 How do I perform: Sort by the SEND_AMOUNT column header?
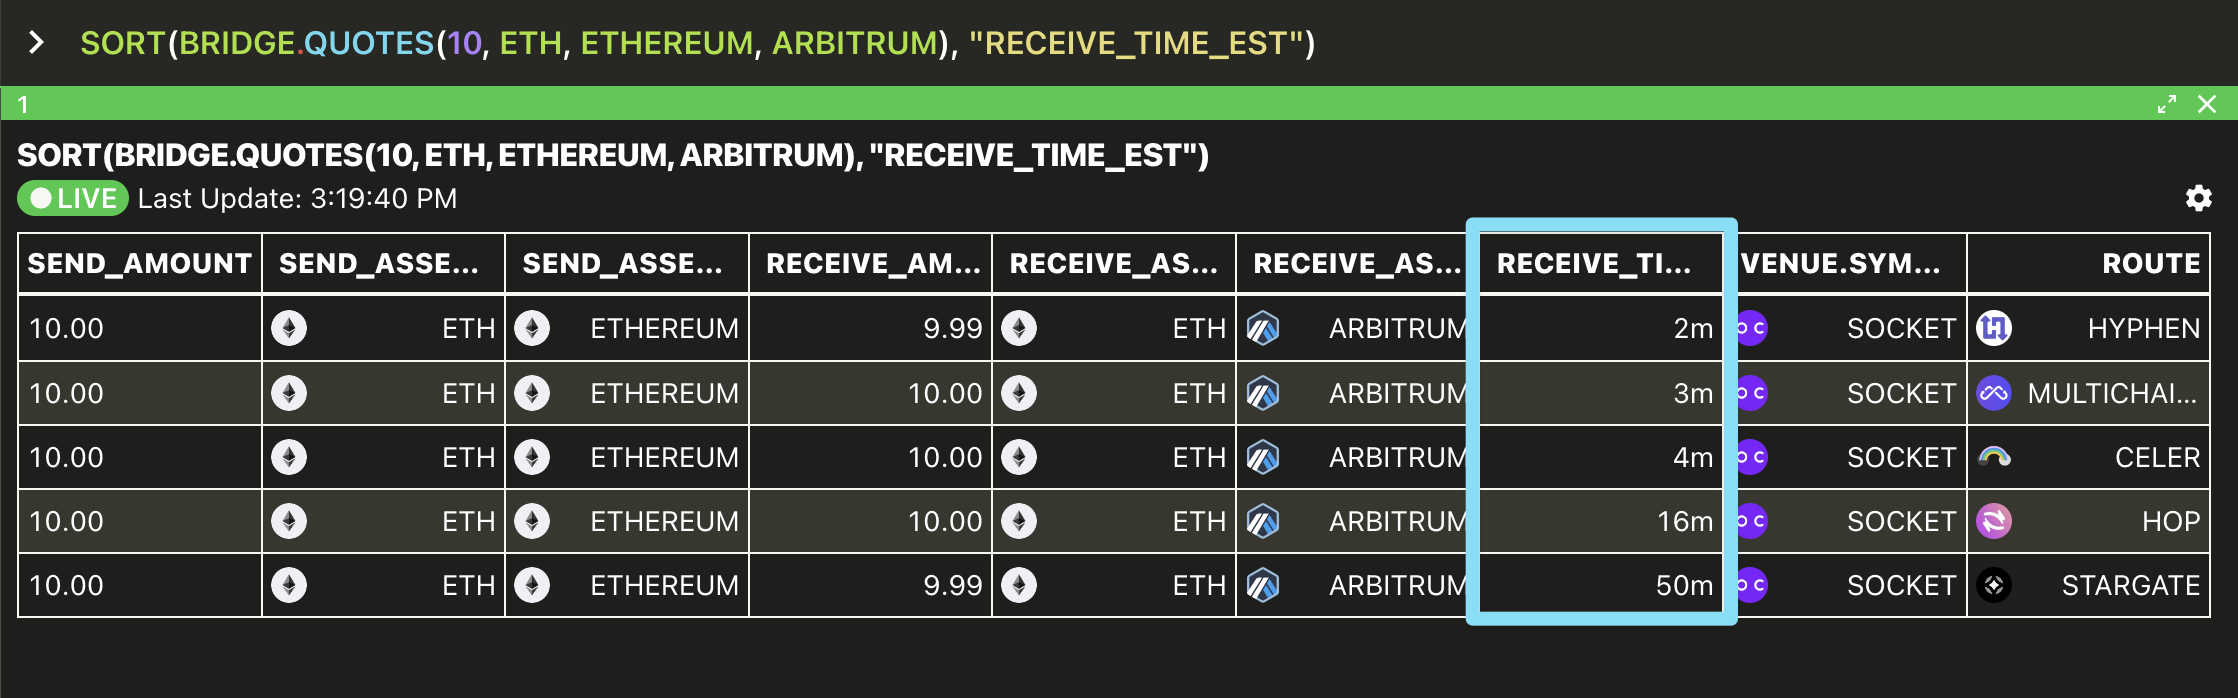[x=140, y=264]
